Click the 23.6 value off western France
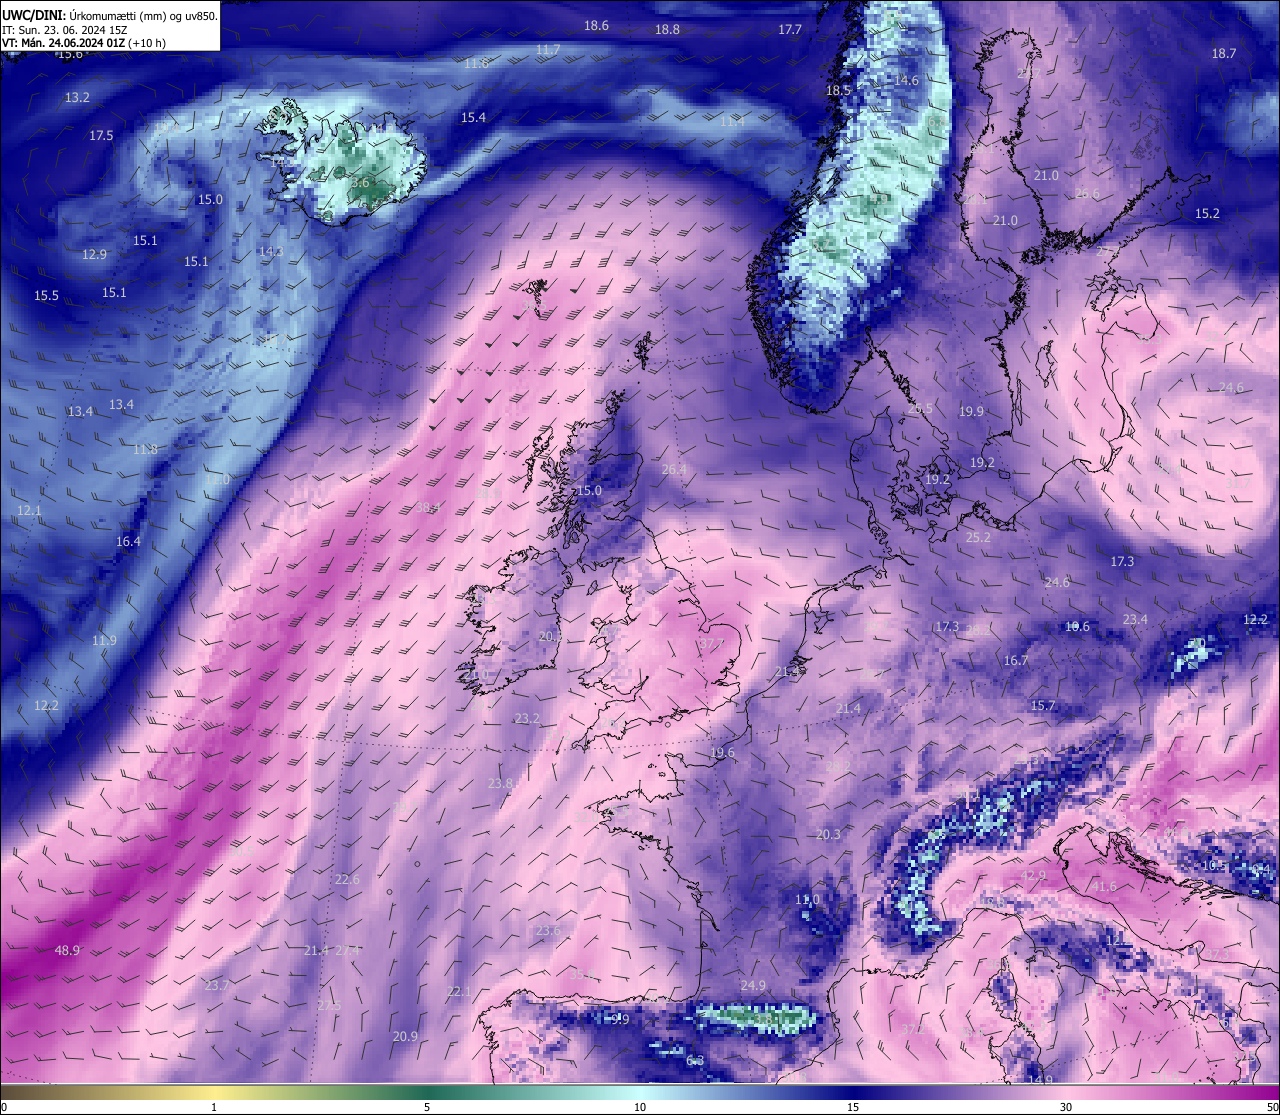Screen dimensions: 1280x1115 (548, 930)
